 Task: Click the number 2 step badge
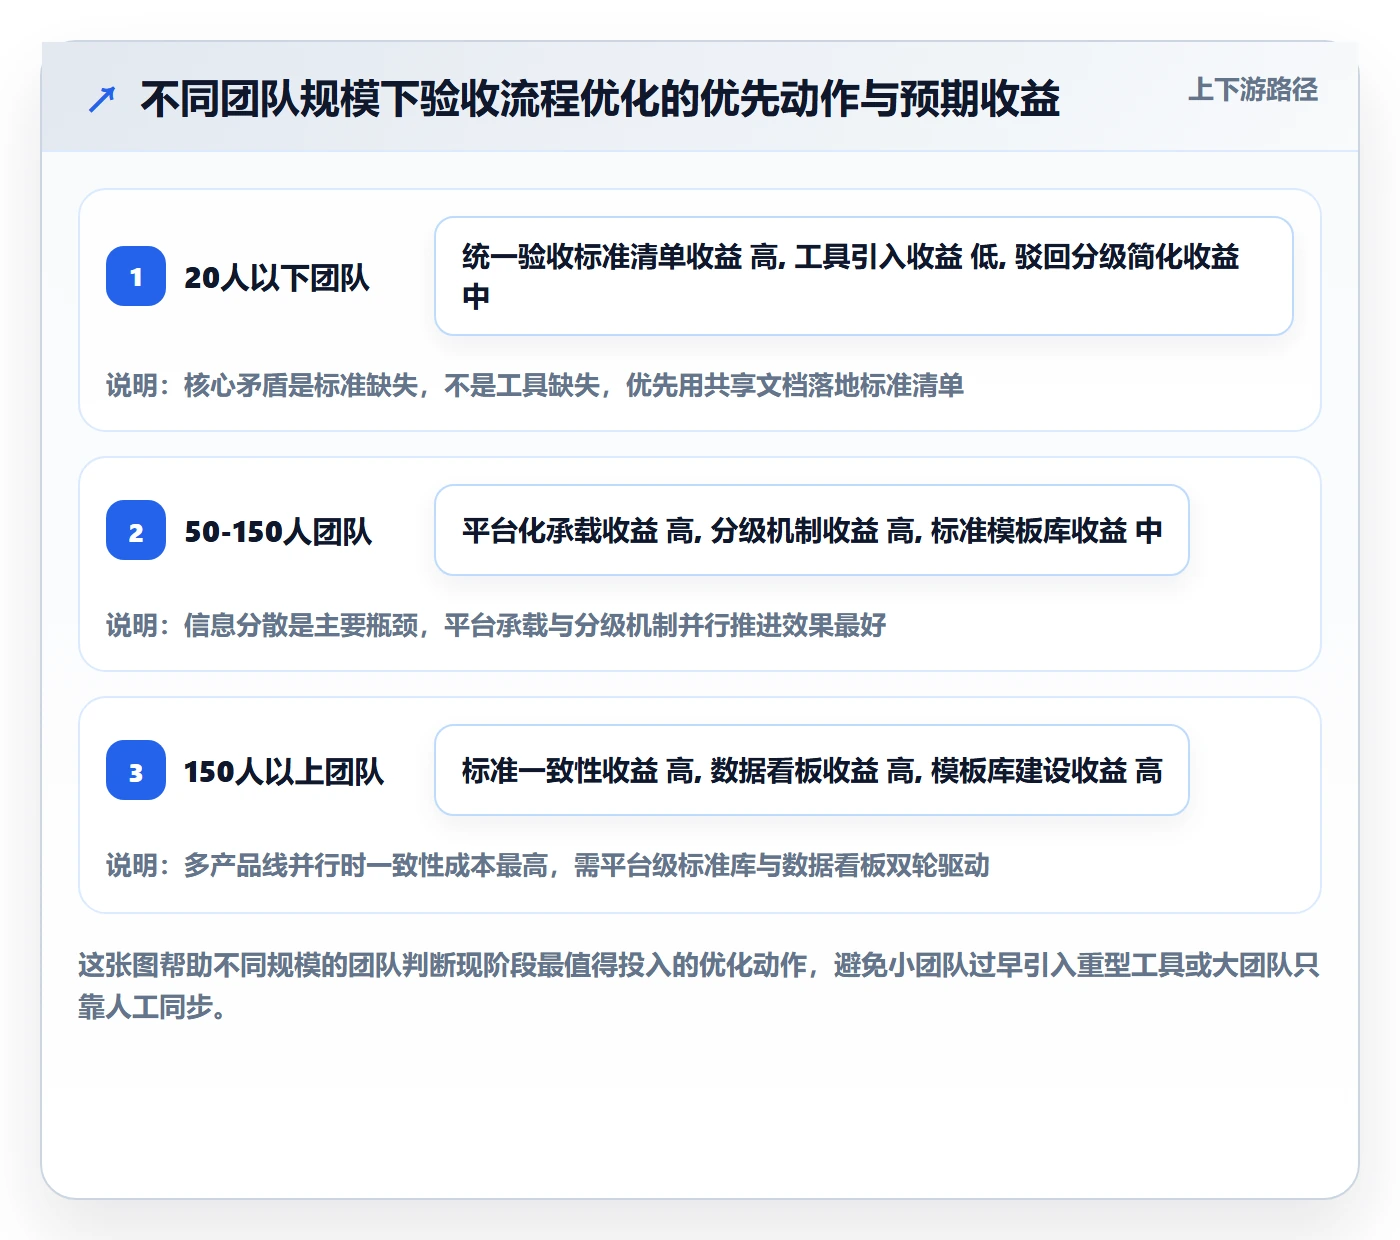(136, 530)
